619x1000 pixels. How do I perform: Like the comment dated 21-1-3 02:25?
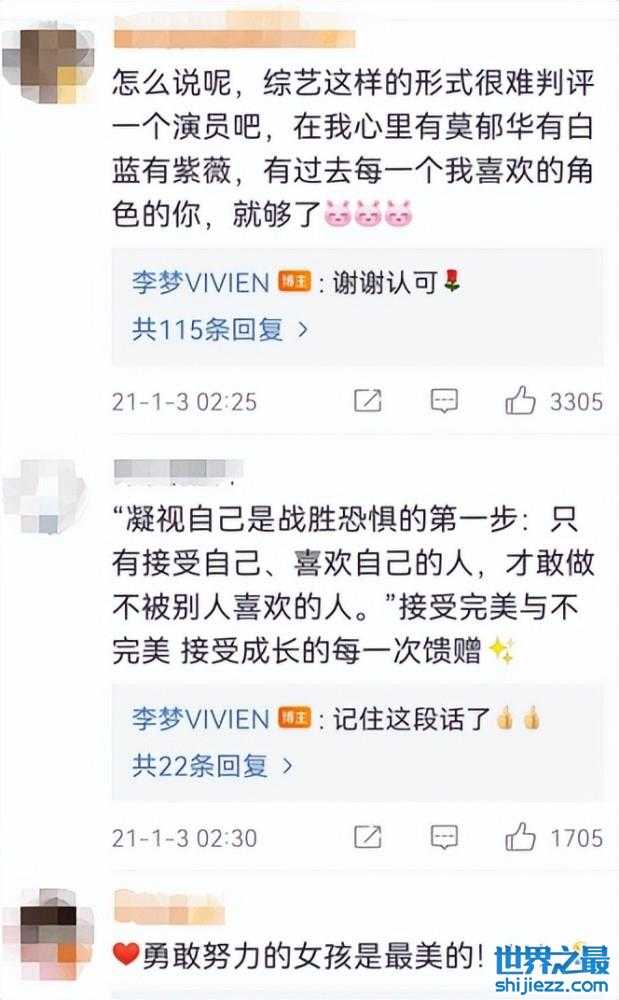tap(520, 401)
